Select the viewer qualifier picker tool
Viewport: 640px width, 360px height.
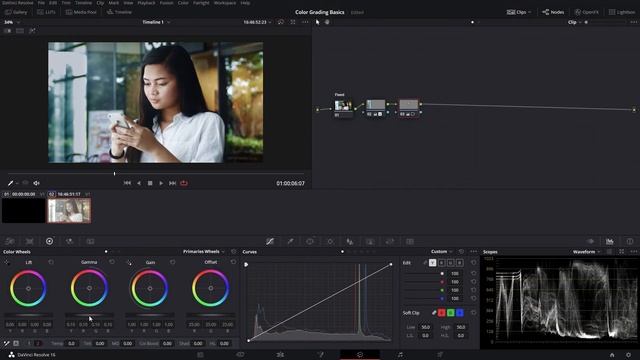11,183
